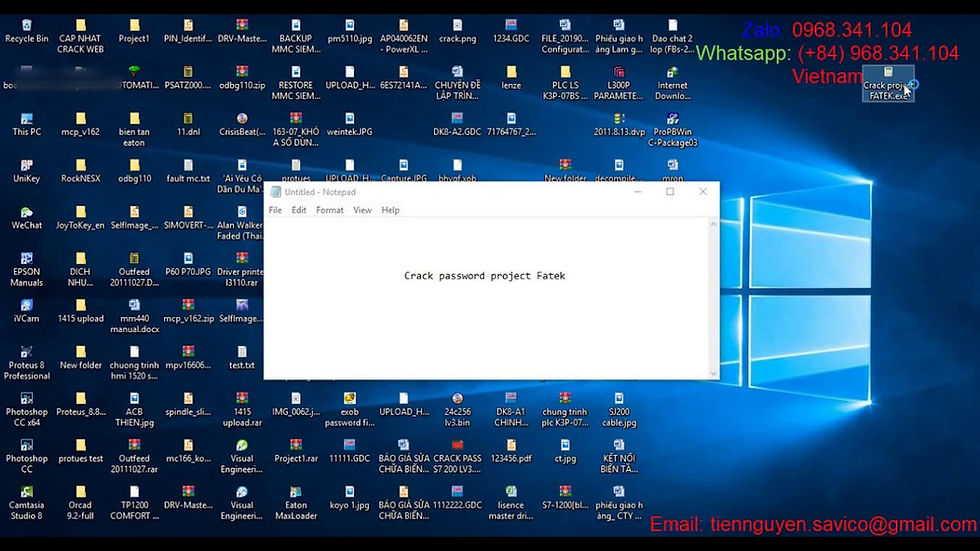Select the 11.dnl file icon
The image size is (980, 551).
188,124
